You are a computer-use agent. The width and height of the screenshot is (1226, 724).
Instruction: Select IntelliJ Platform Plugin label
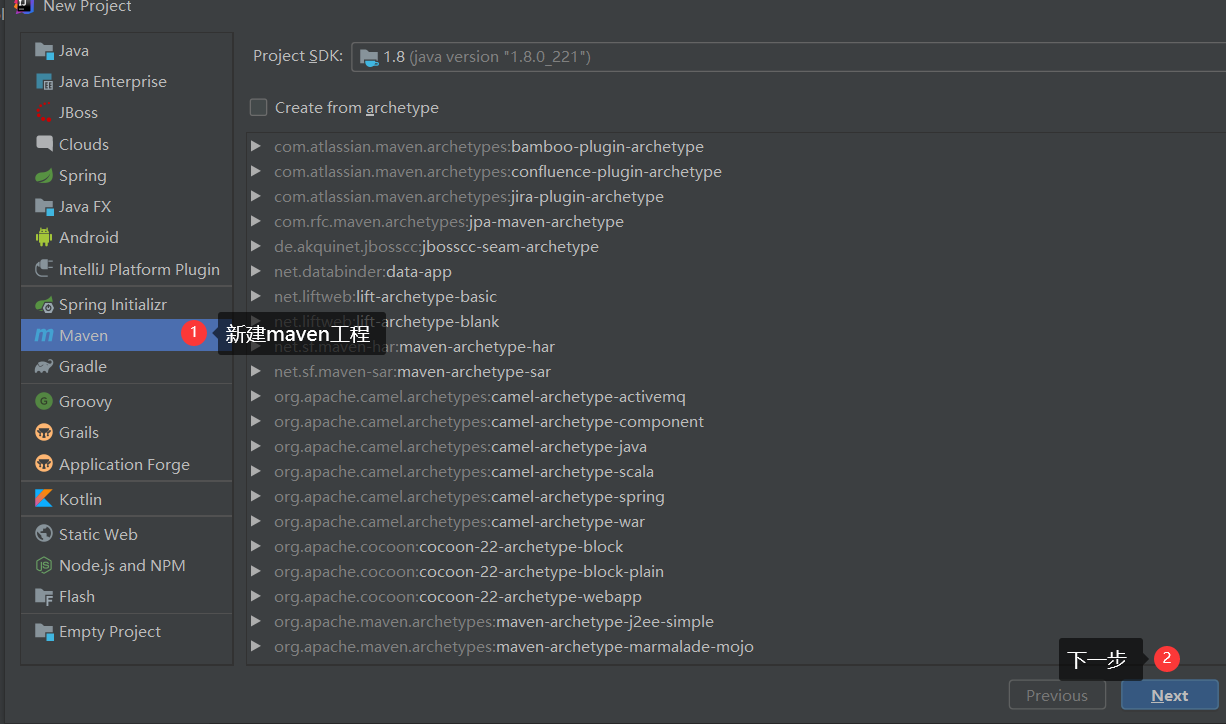coord(139,269)
